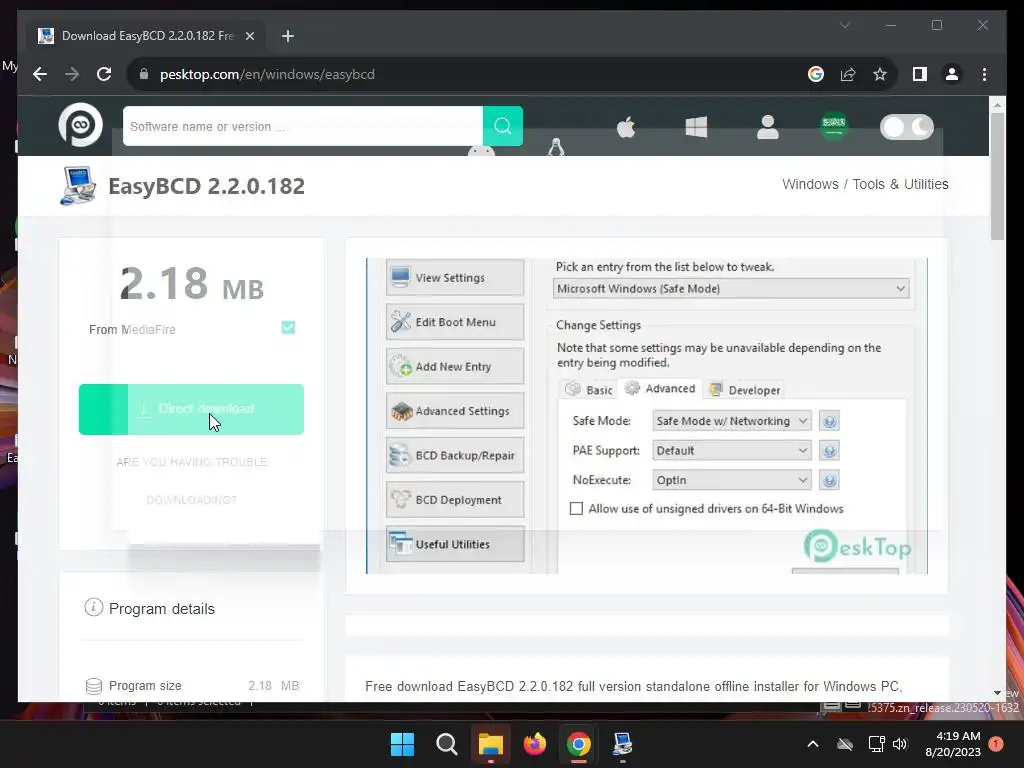Click the Software name or version search field
Screen dimensions: 1024x768
tap(303, 126)
